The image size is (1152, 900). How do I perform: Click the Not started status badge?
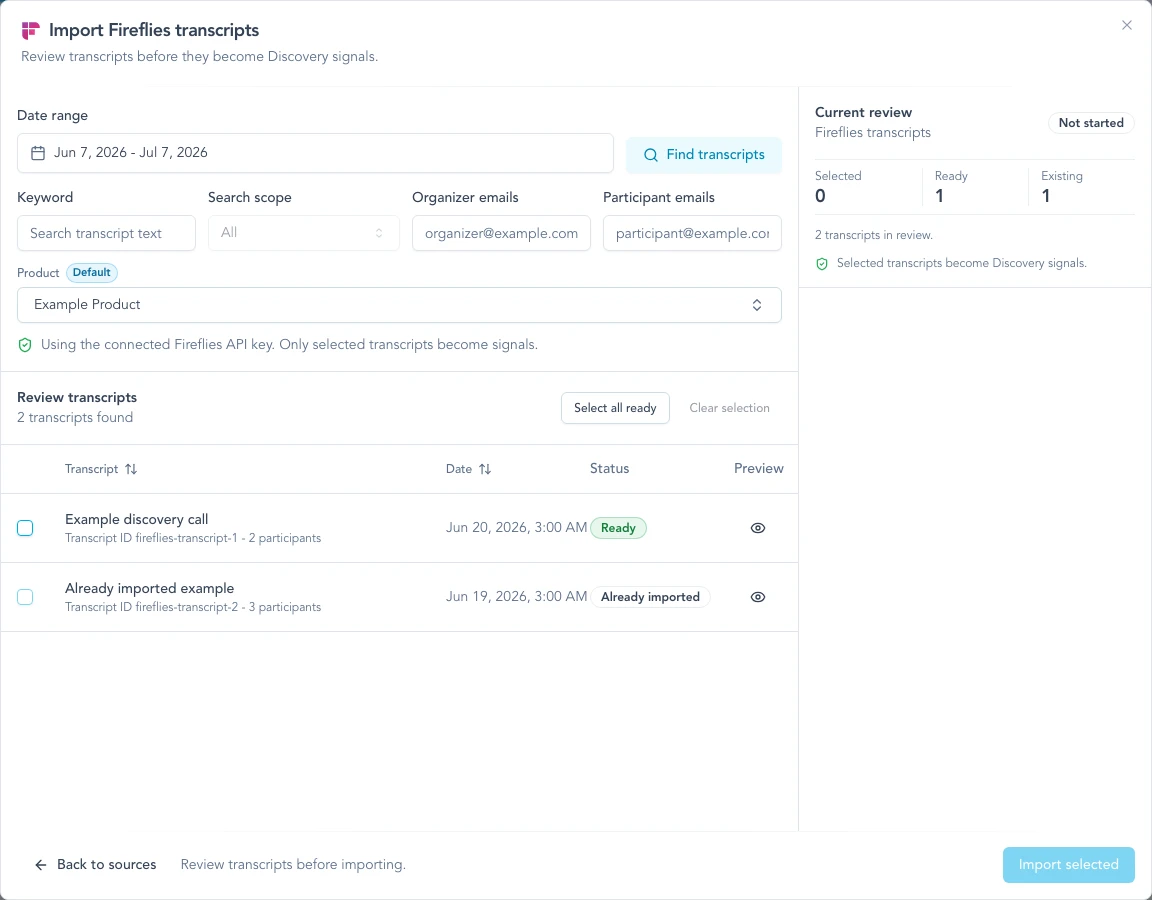[x=1091, y=123]
